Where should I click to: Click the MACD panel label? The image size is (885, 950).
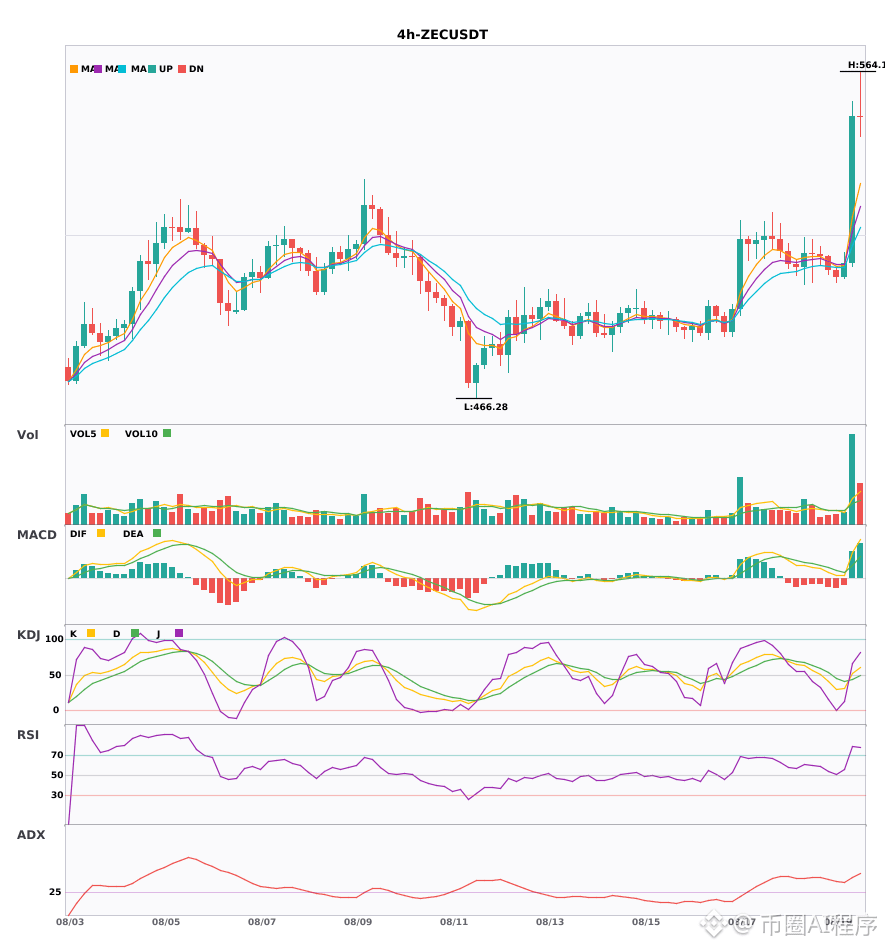37,535
